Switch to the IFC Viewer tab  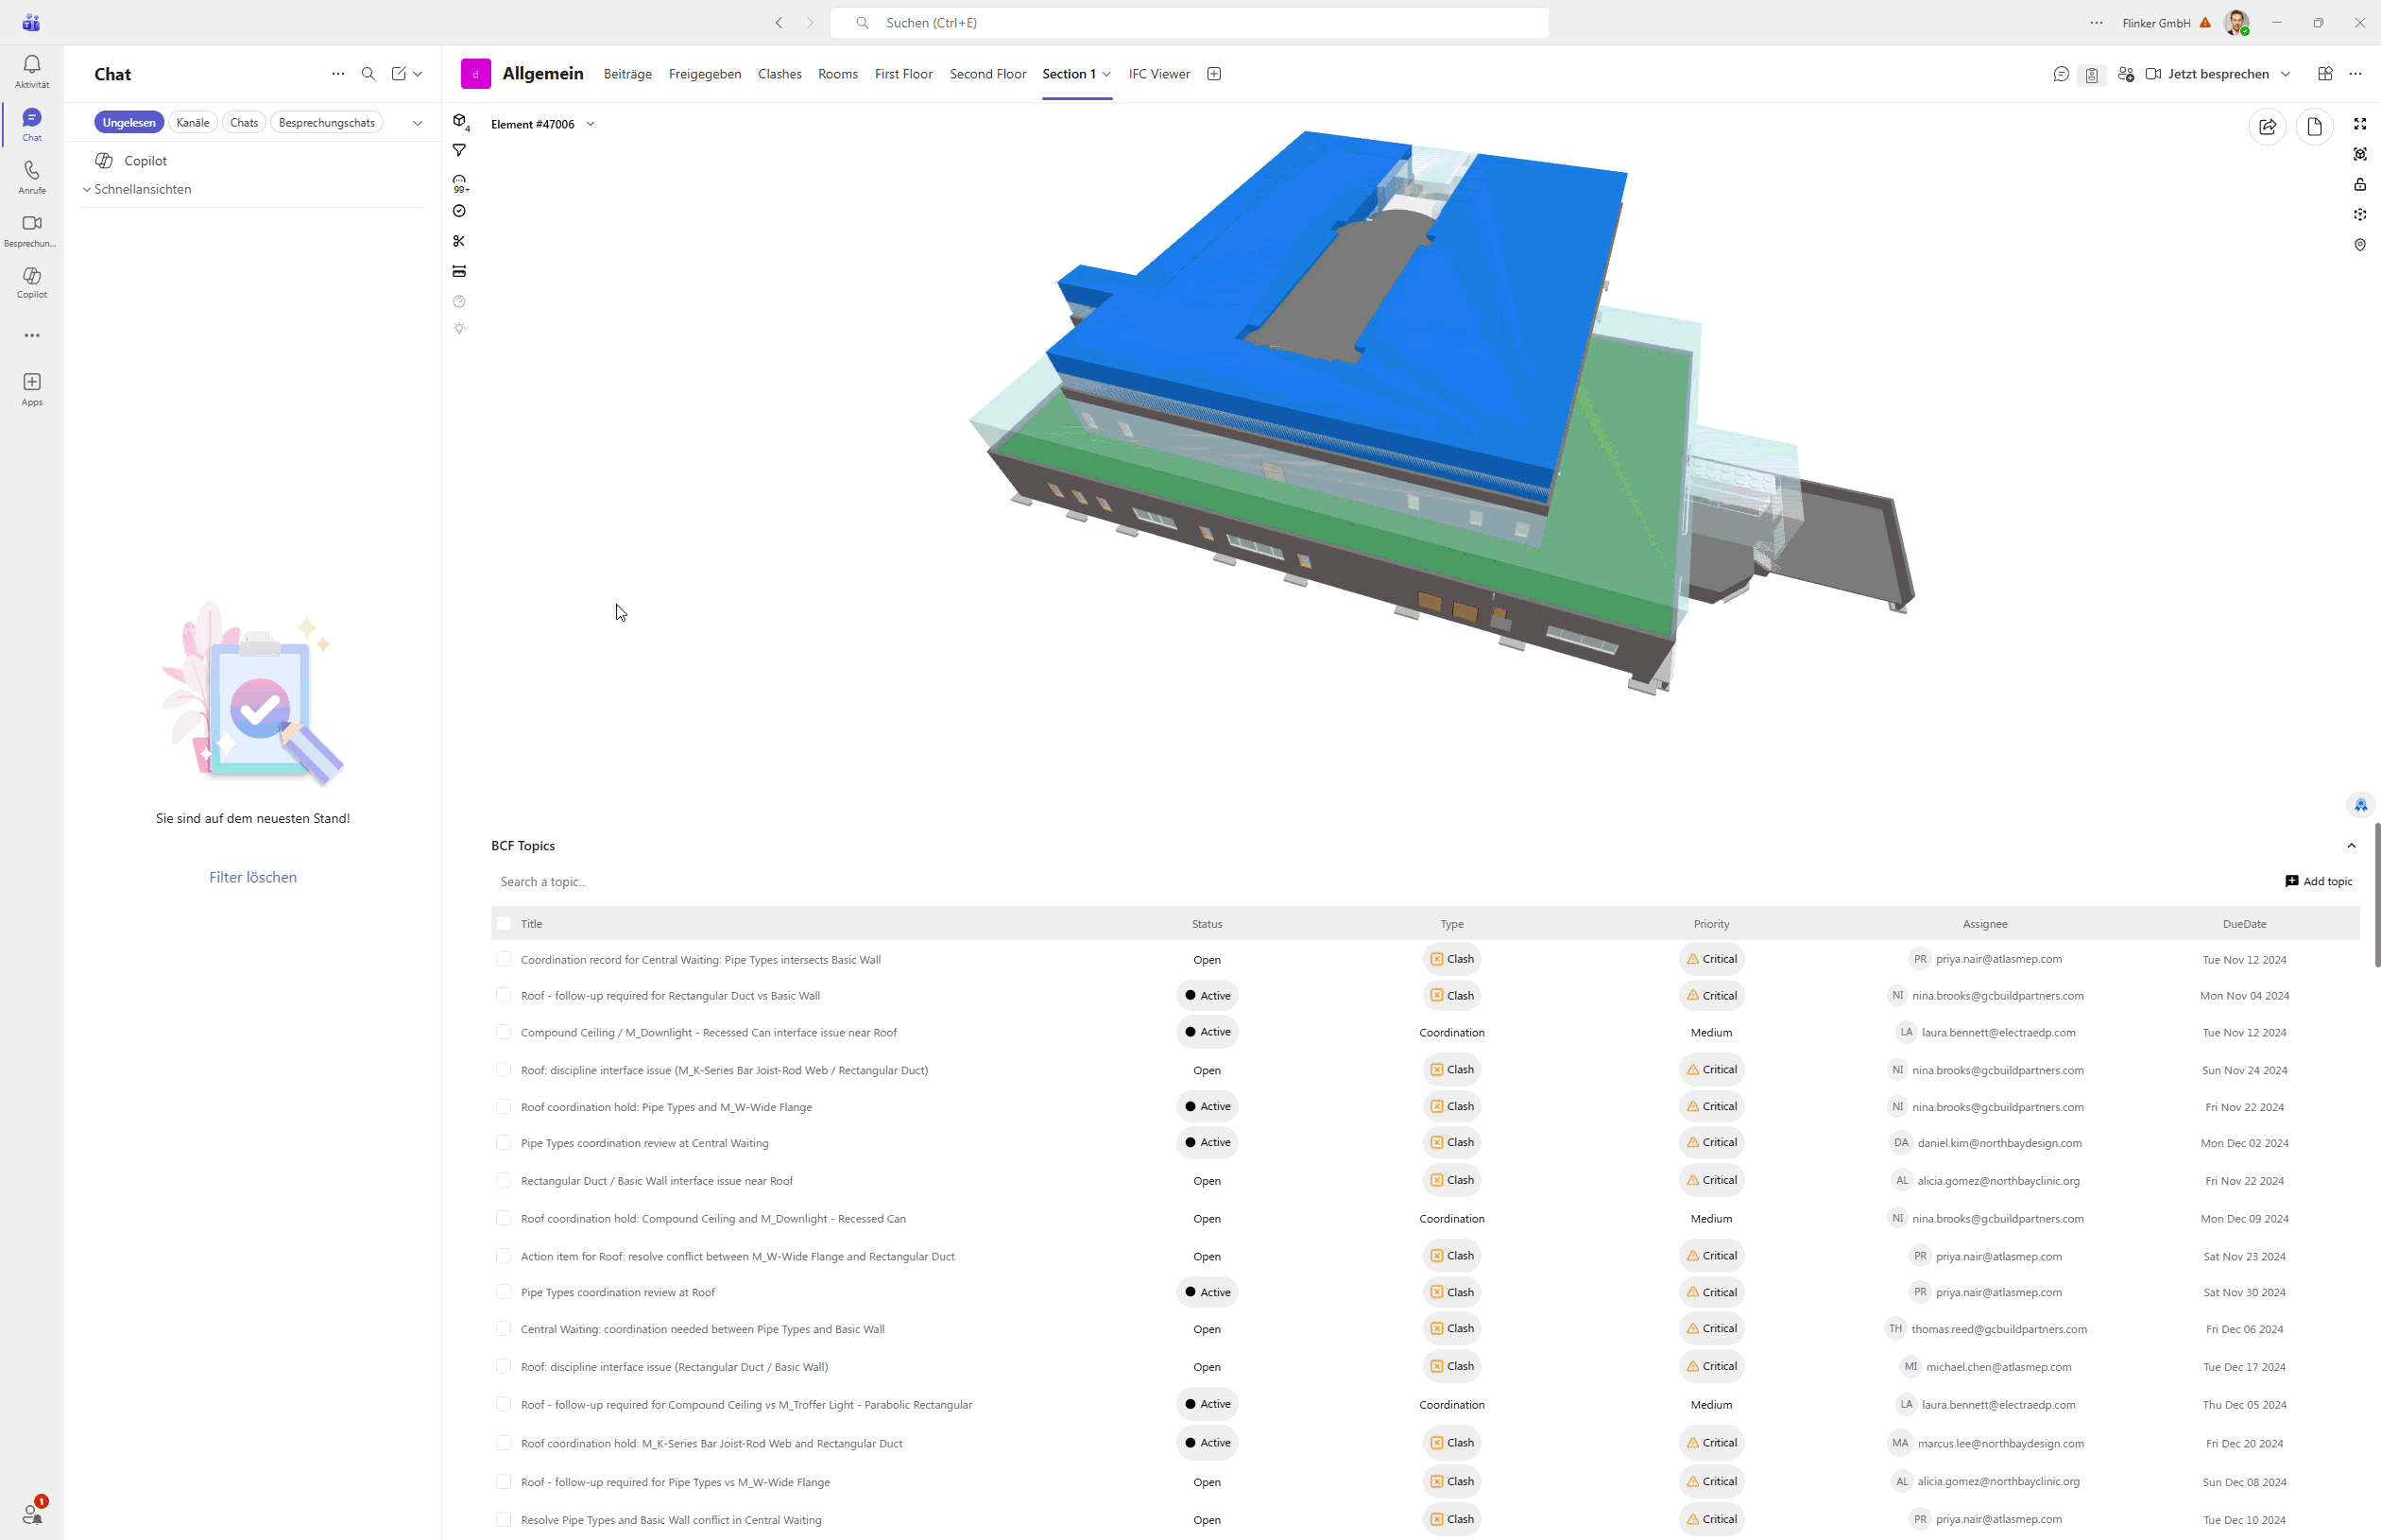click(x=1159, y=74)
